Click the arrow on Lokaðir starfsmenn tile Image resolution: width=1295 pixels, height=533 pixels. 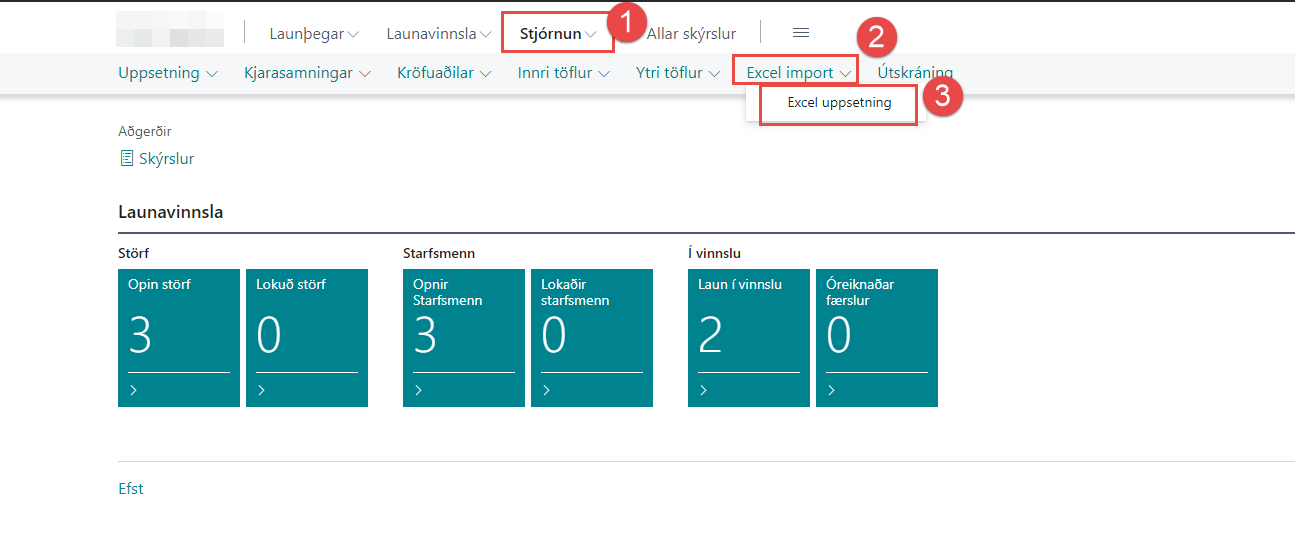[546, 390]
